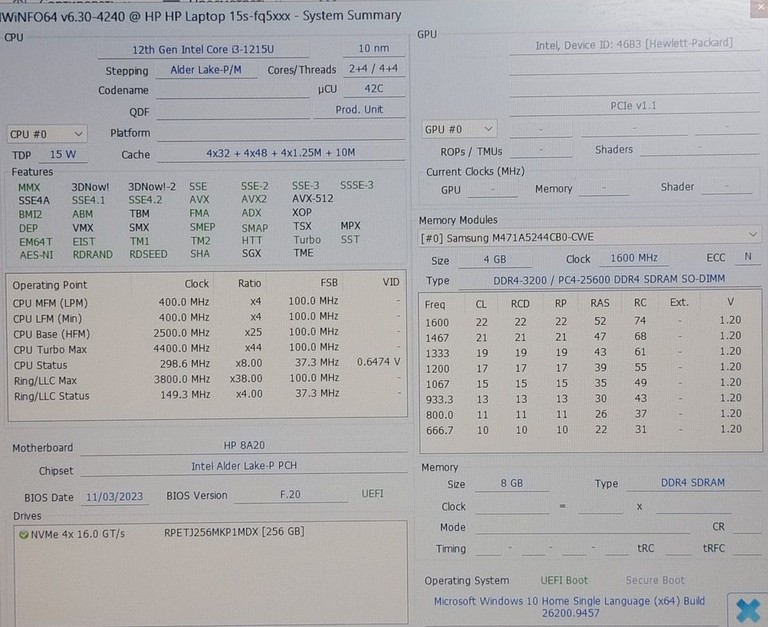Click the SGX feature label
768x627 pixels.
coord(251,253)
